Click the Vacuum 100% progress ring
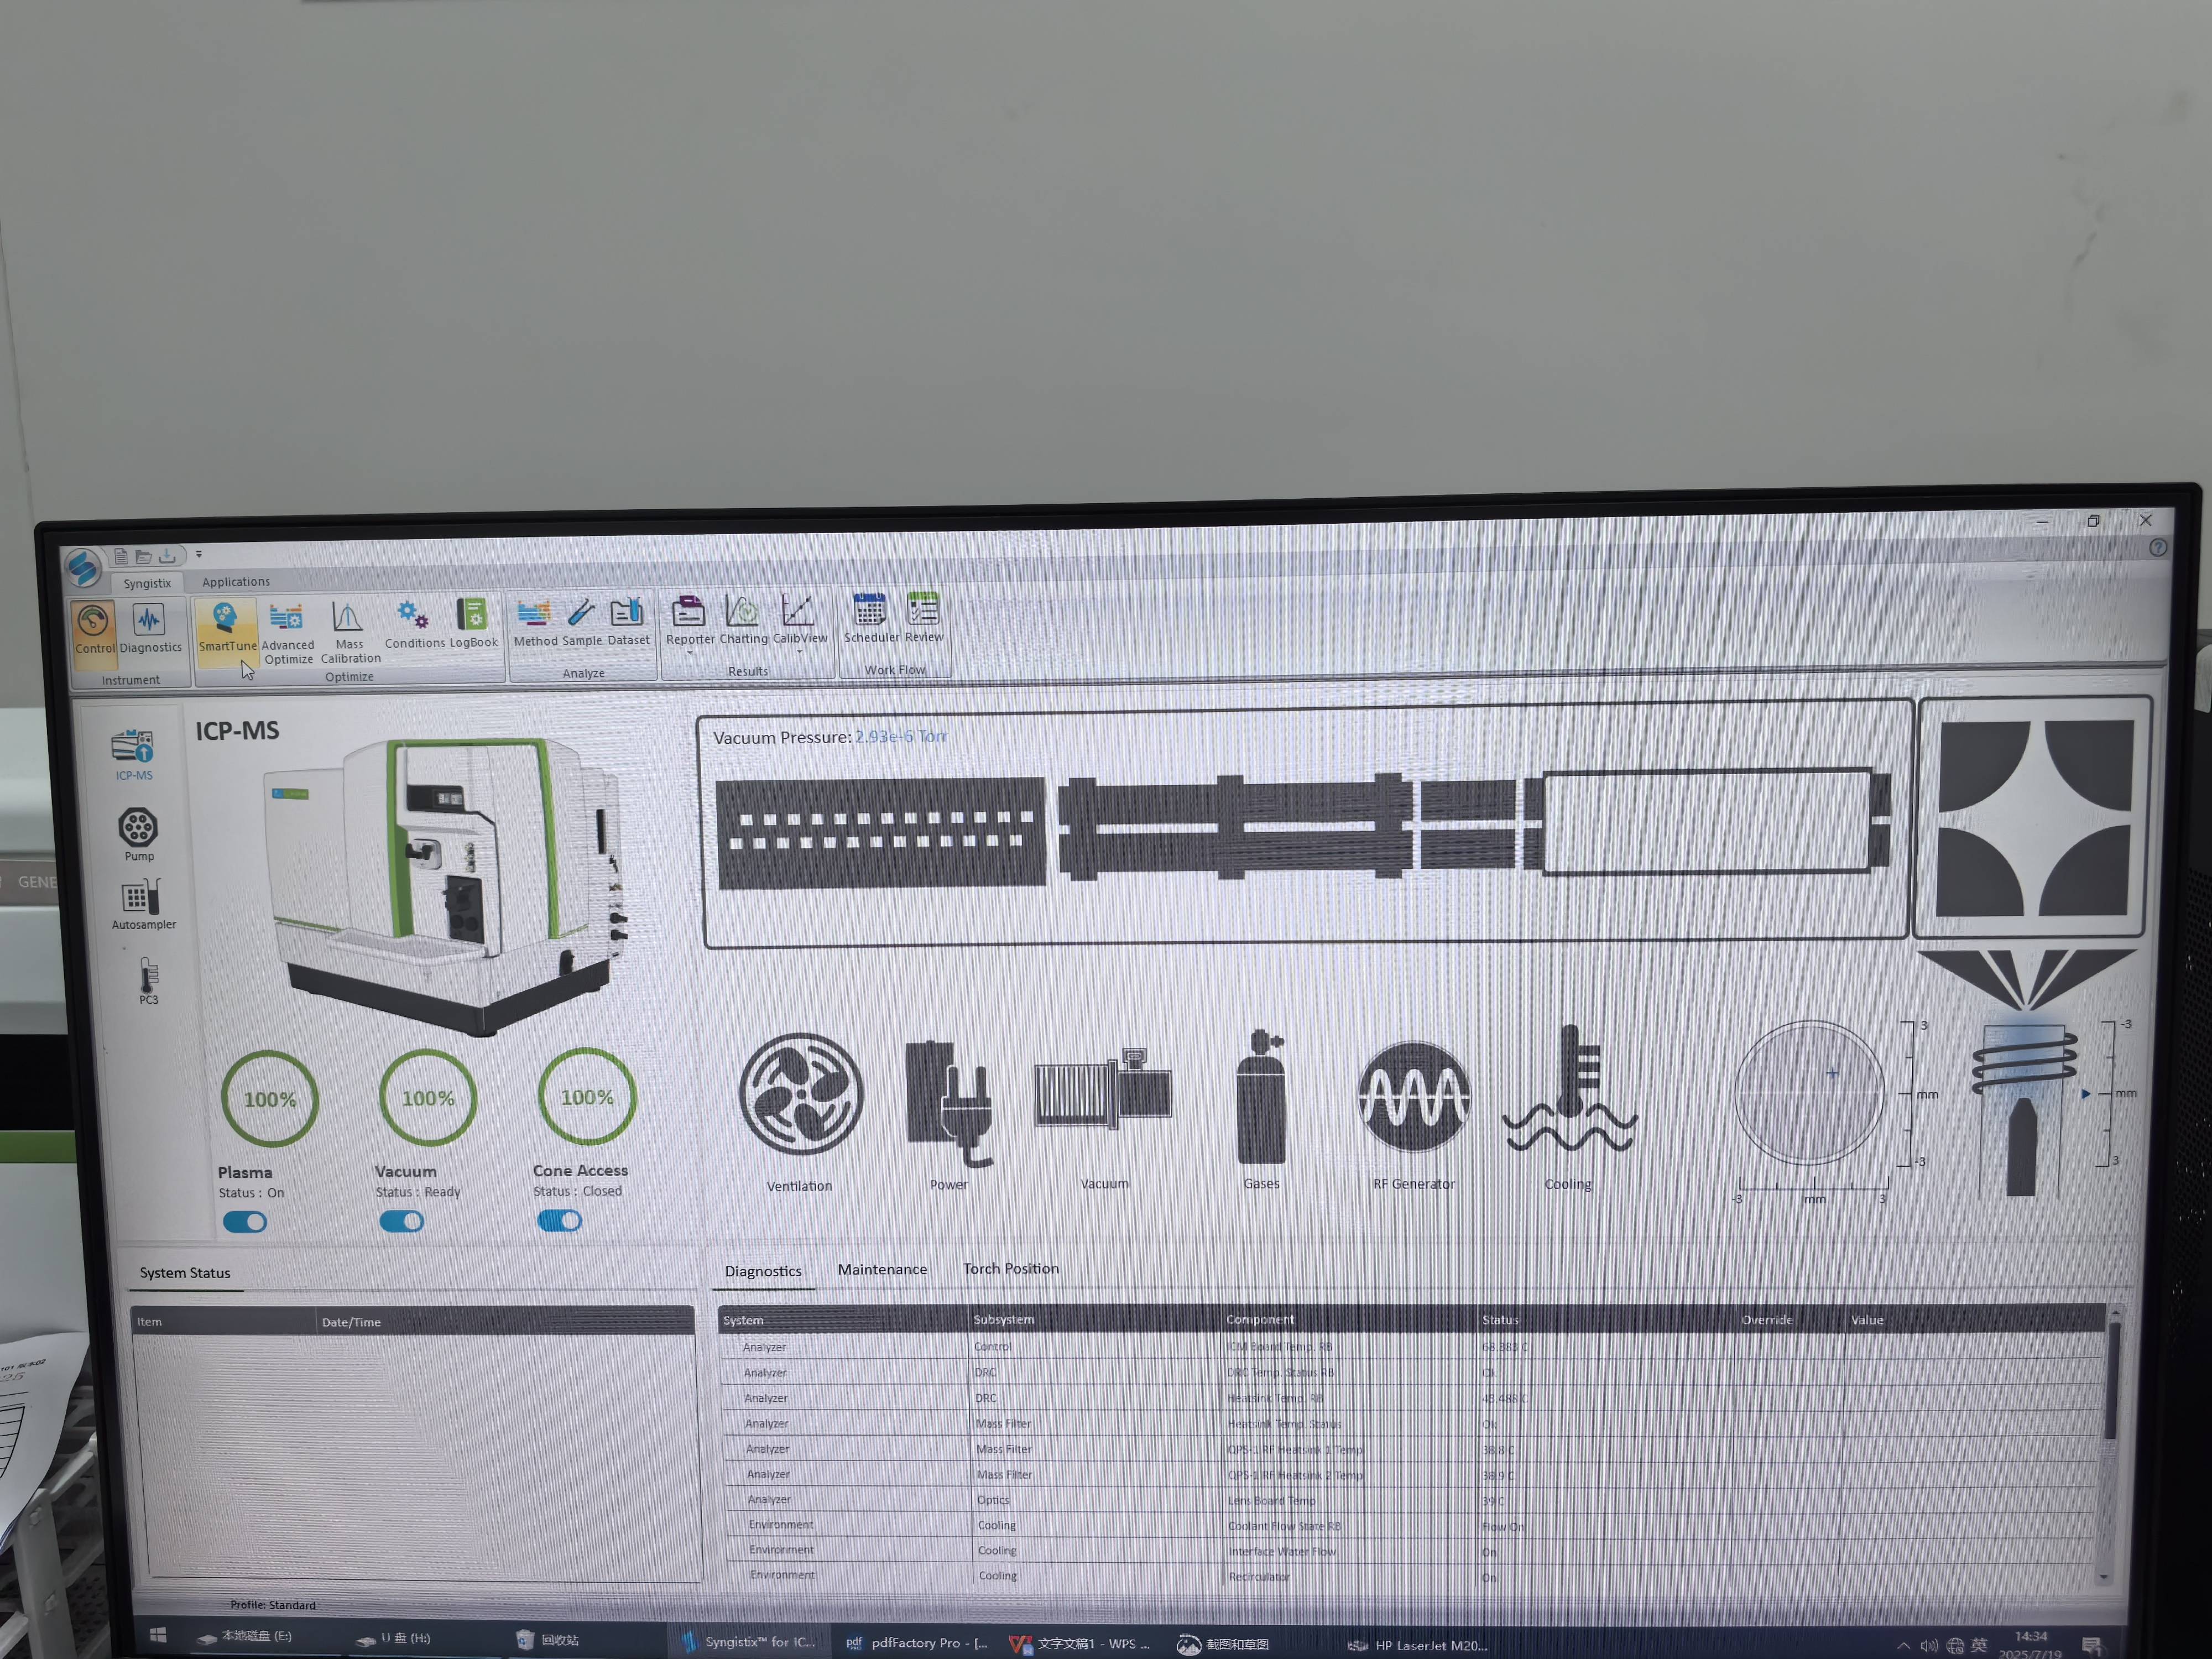2212x1659 pixels. (428, 1098)
